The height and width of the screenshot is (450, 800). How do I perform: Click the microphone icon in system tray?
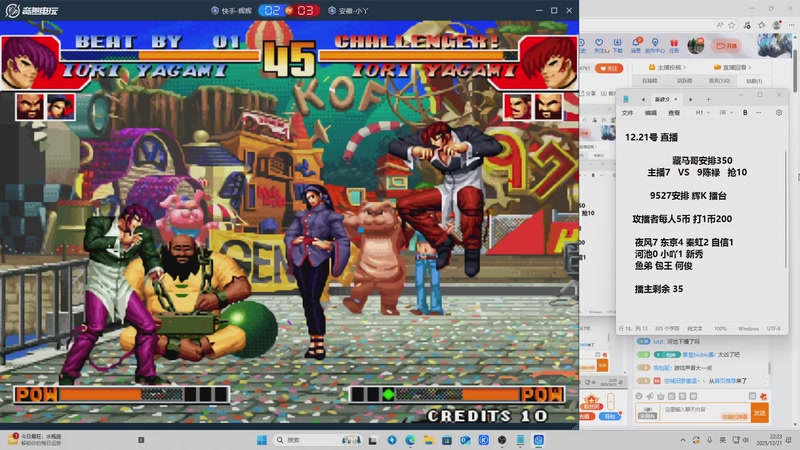point(709,440)
